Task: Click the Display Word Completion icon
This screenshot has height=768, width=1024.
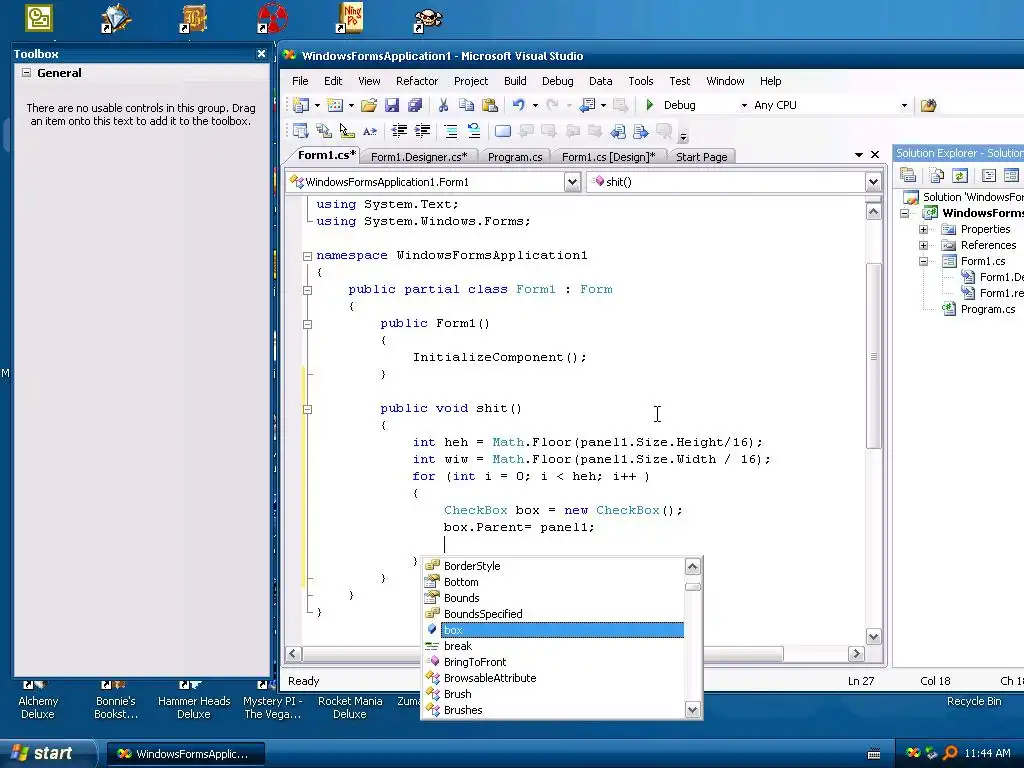Action: coord(370,131)
